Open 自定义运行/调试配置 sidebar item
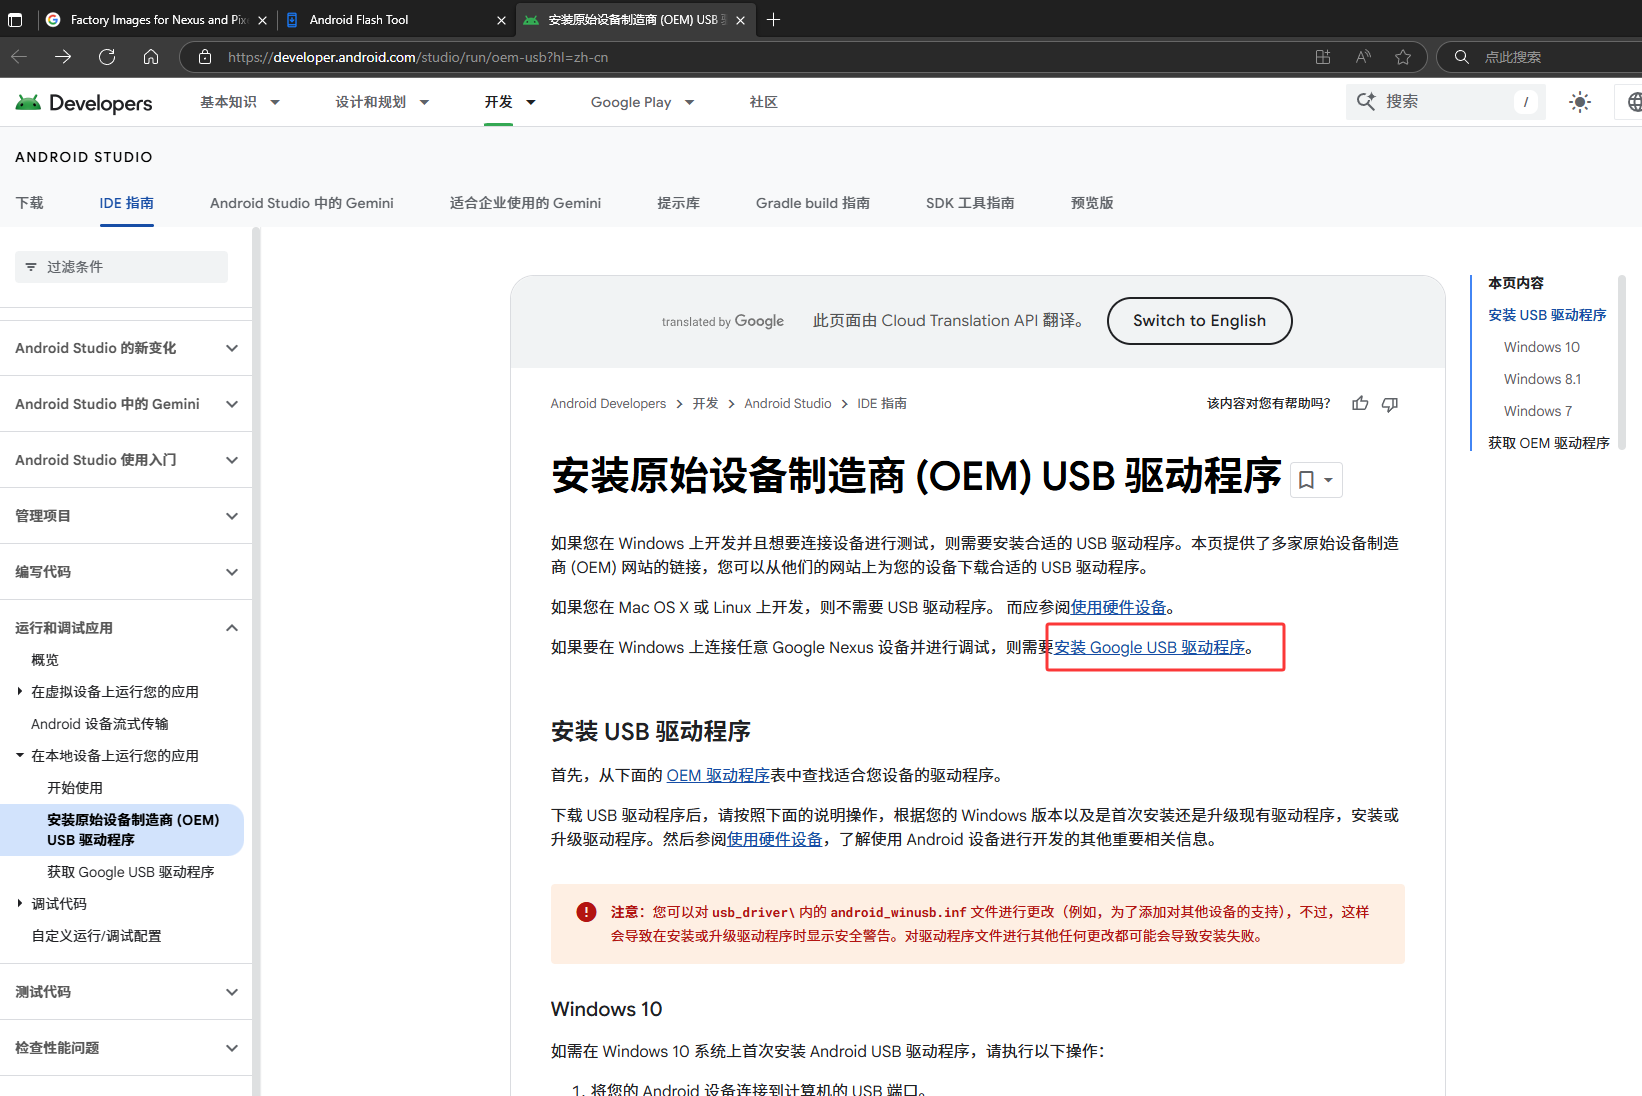 [96, 936]
